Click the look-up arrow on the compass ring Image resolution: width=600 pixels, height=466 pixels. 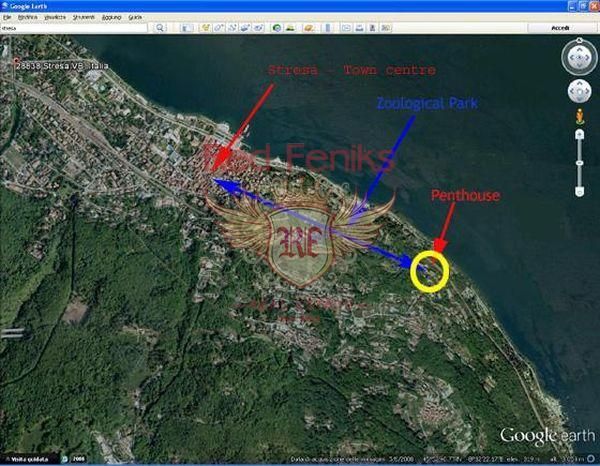pyautogui.click(x=580, y=49)
